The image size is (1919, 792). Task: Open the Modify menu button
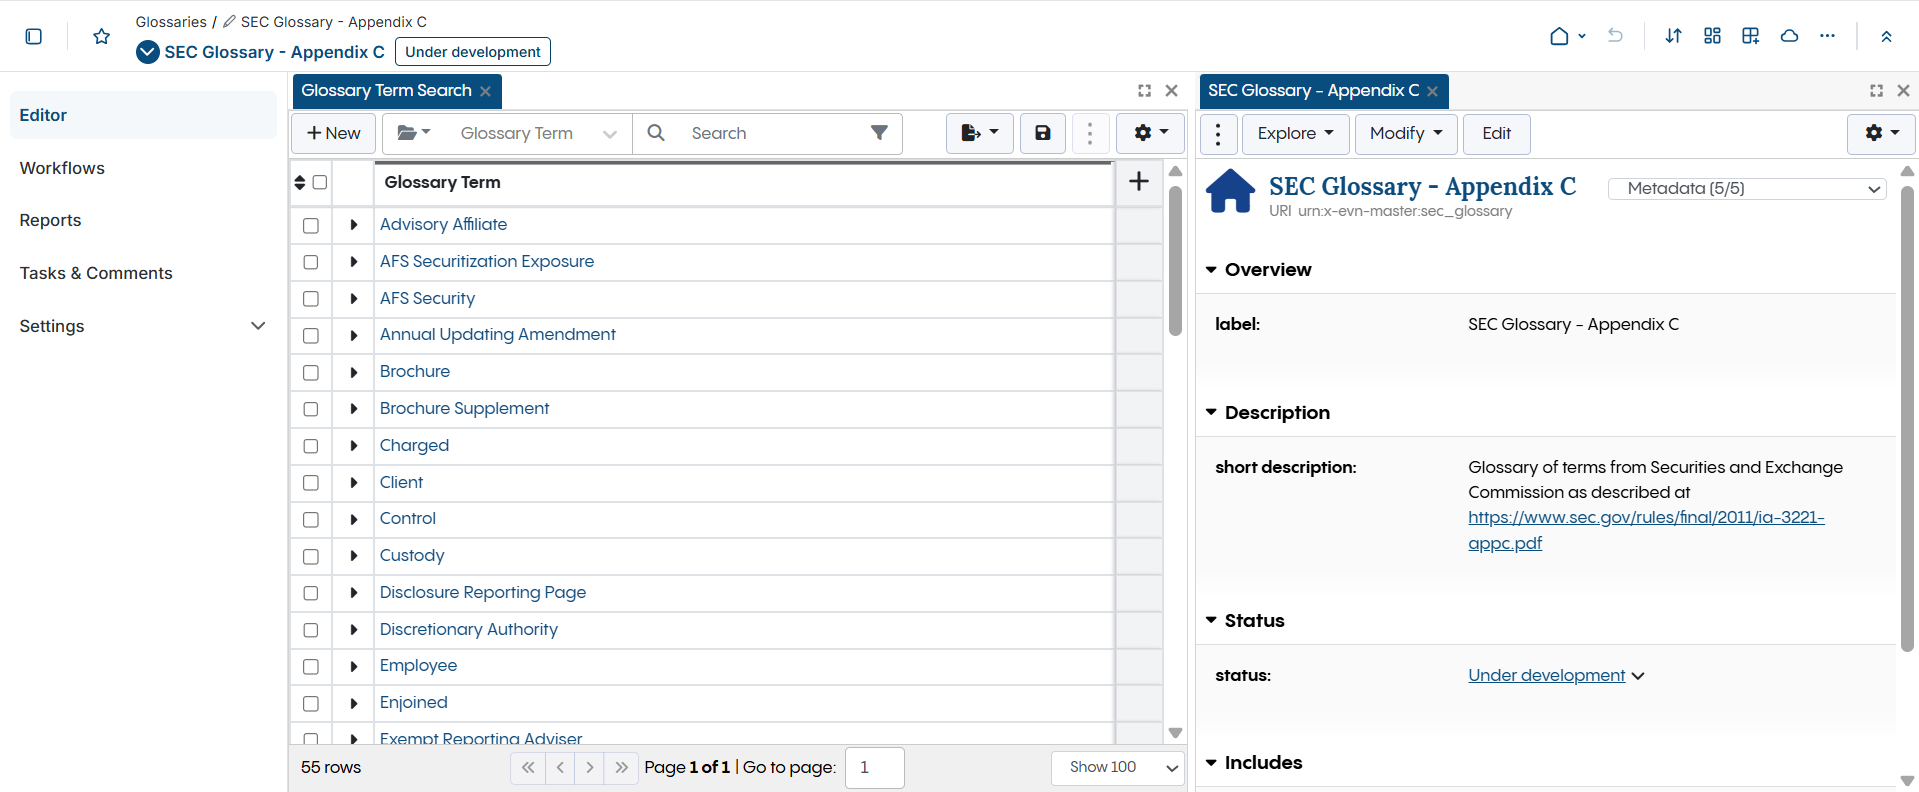1406,133
